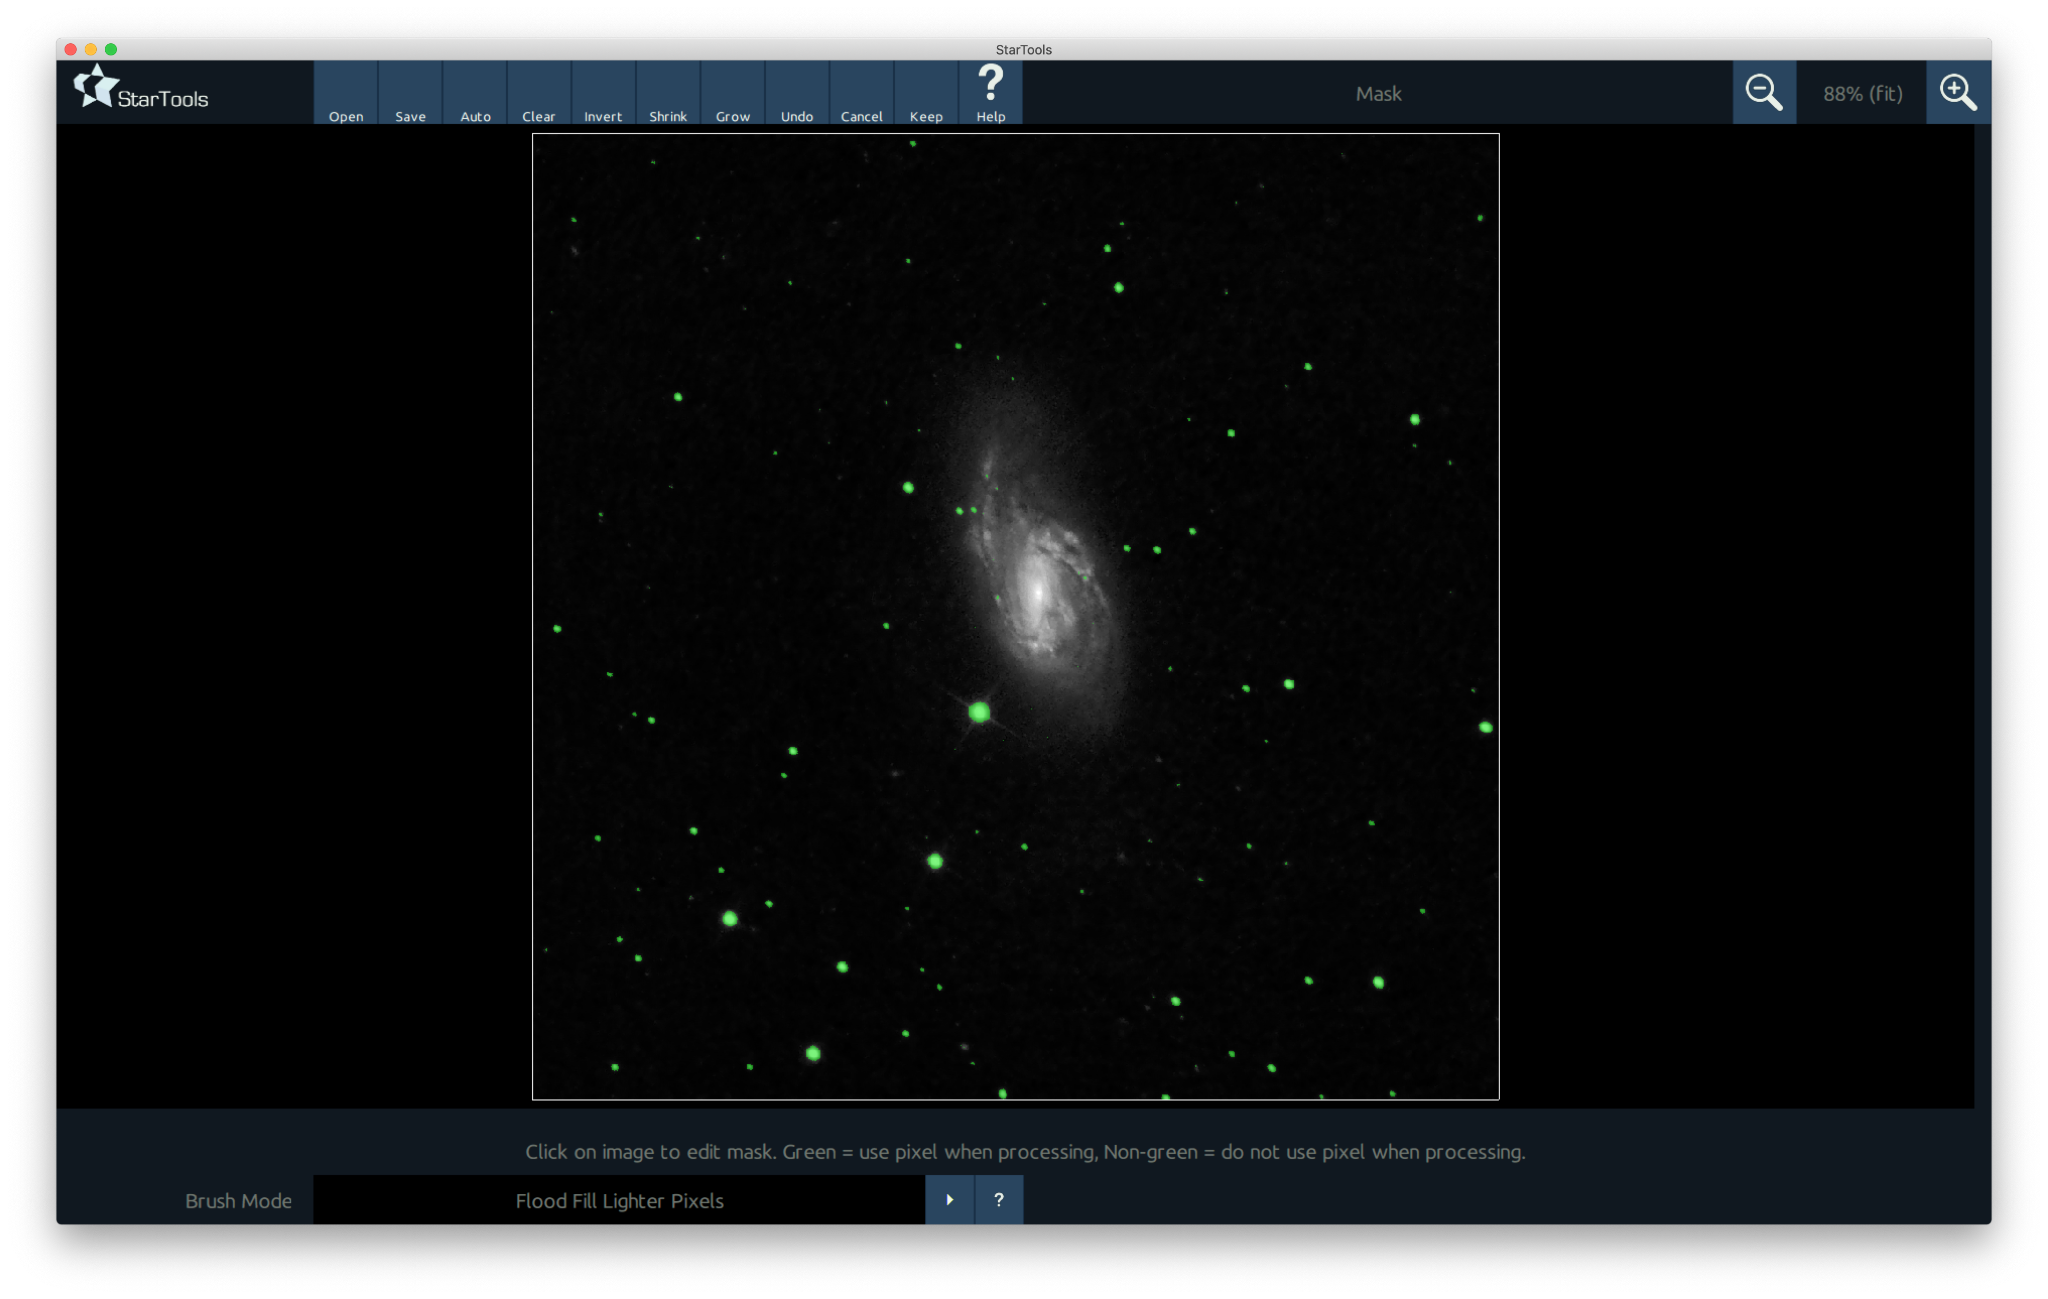Run Auto mask generation
The image size is (2048, 1299).
pyautogui.click(x=475, y=93)
